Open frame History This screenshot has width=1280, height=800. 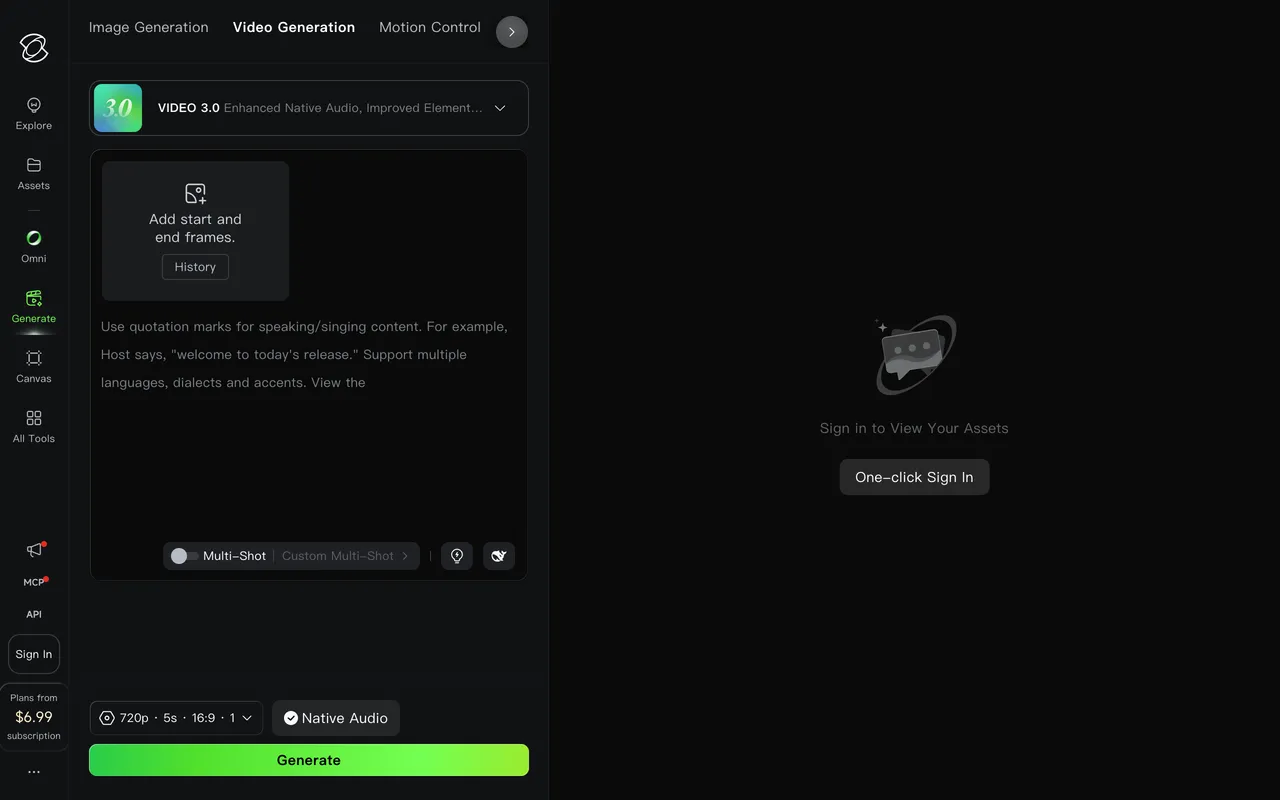pyautogui.click(x=195, y=267)
